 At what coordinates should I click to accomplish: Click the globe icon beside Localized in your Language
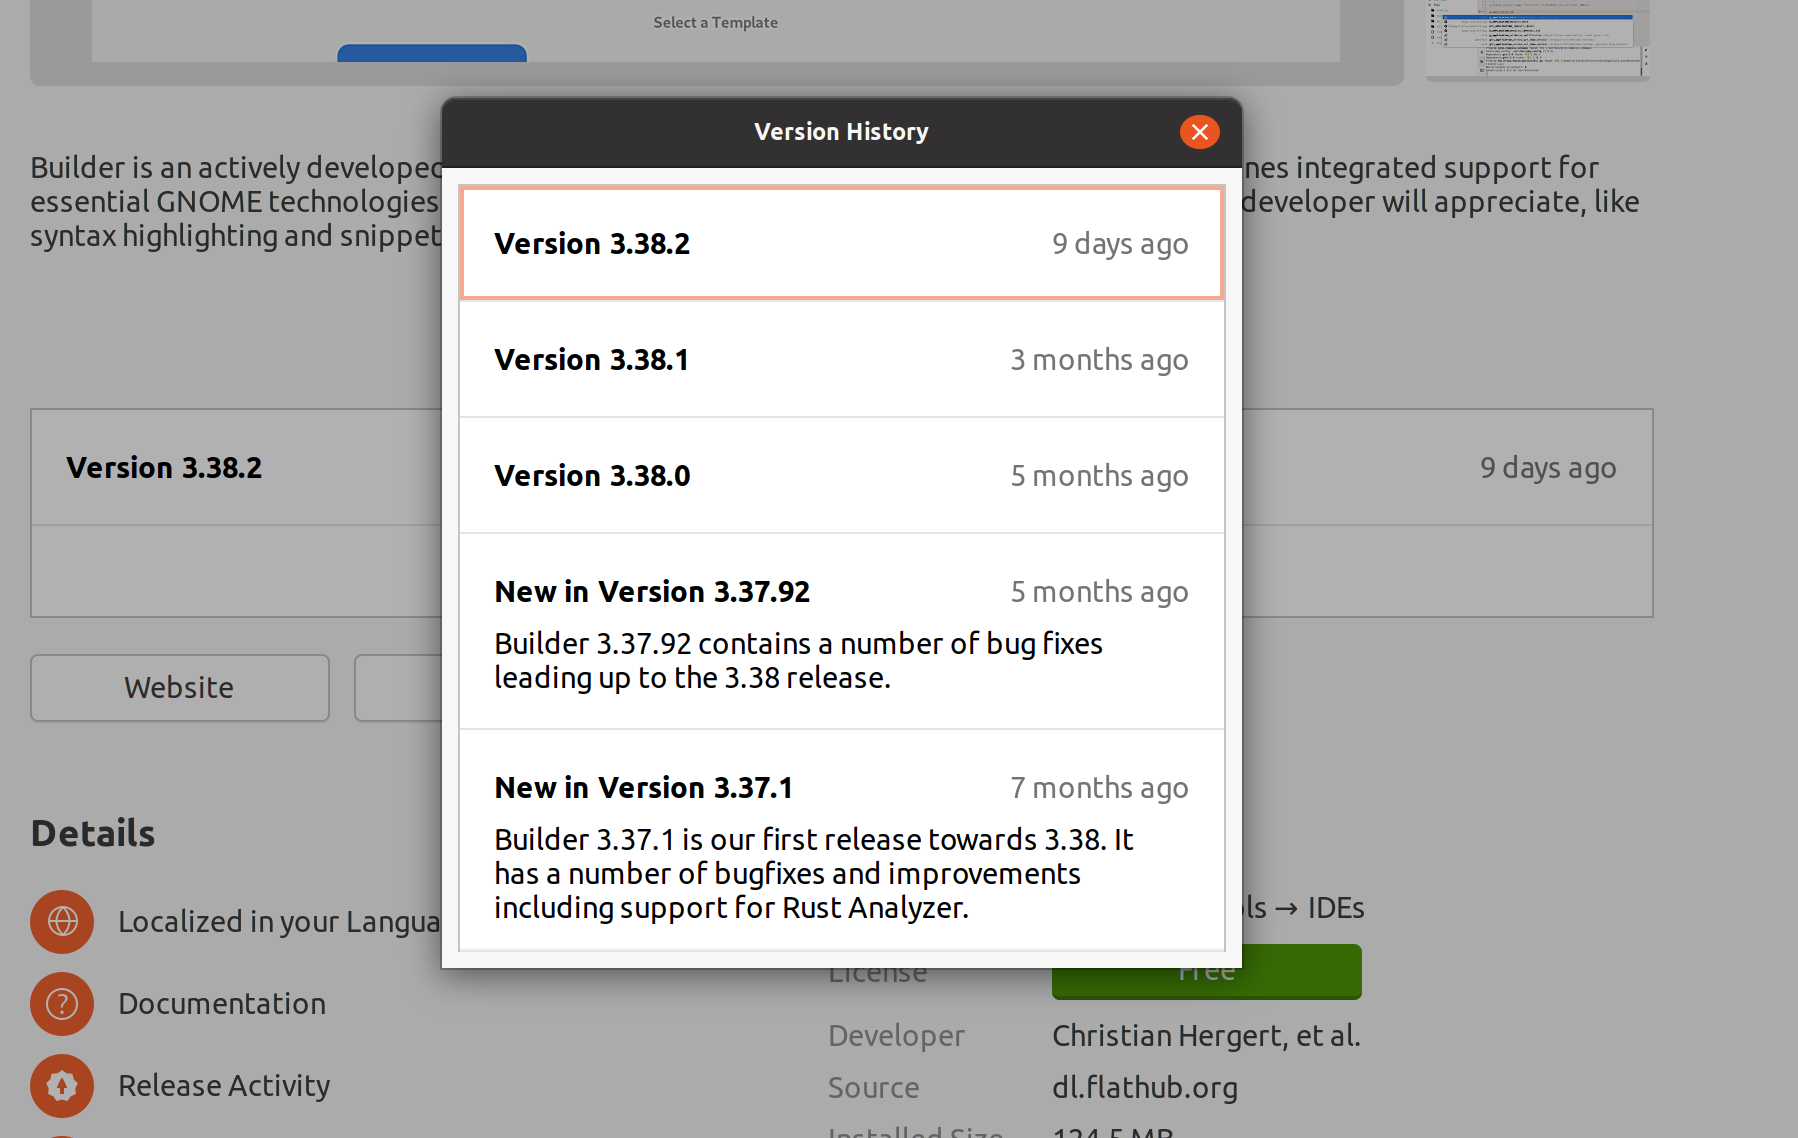(61, 921)
